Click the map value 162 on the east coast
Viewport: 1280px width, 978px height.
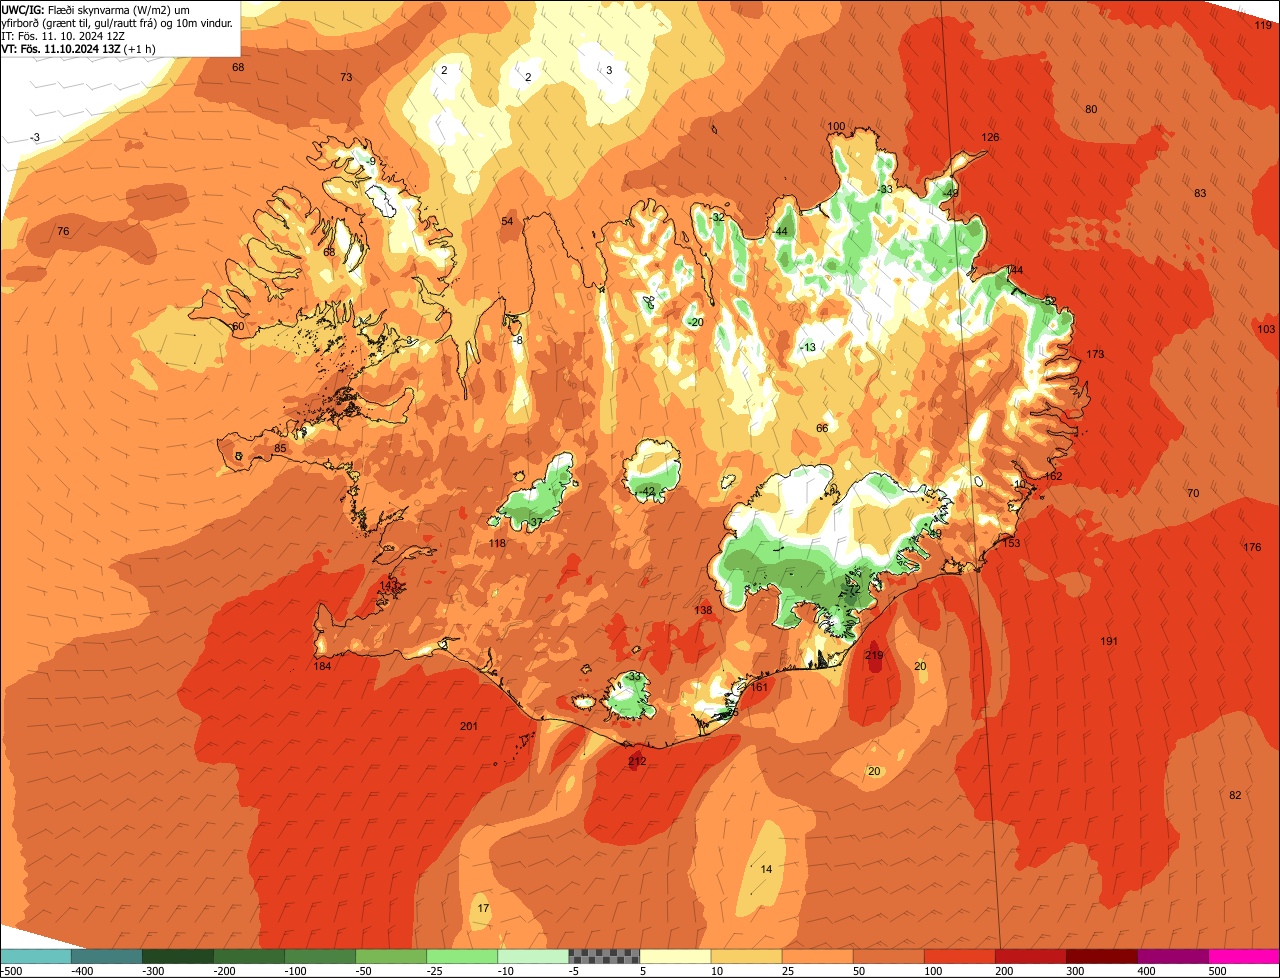(1053, 476)
